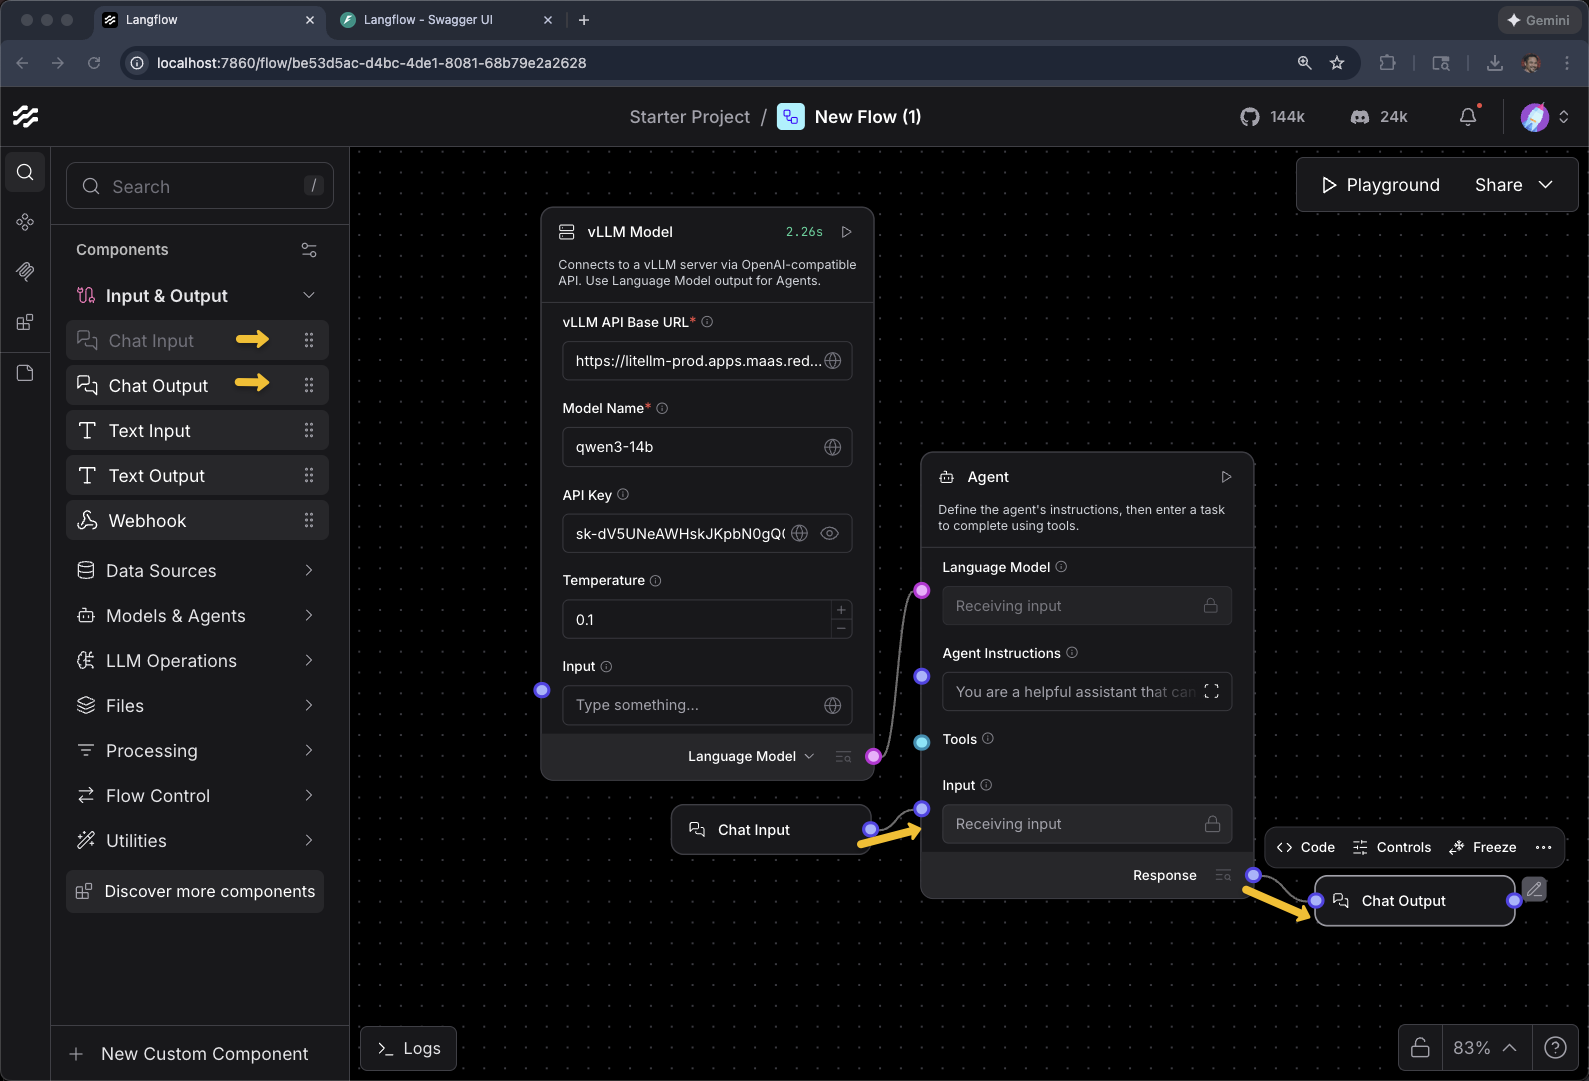Open help question mark icon
Screen dimensions: 1589x1081
(x=1555, y=1047)
